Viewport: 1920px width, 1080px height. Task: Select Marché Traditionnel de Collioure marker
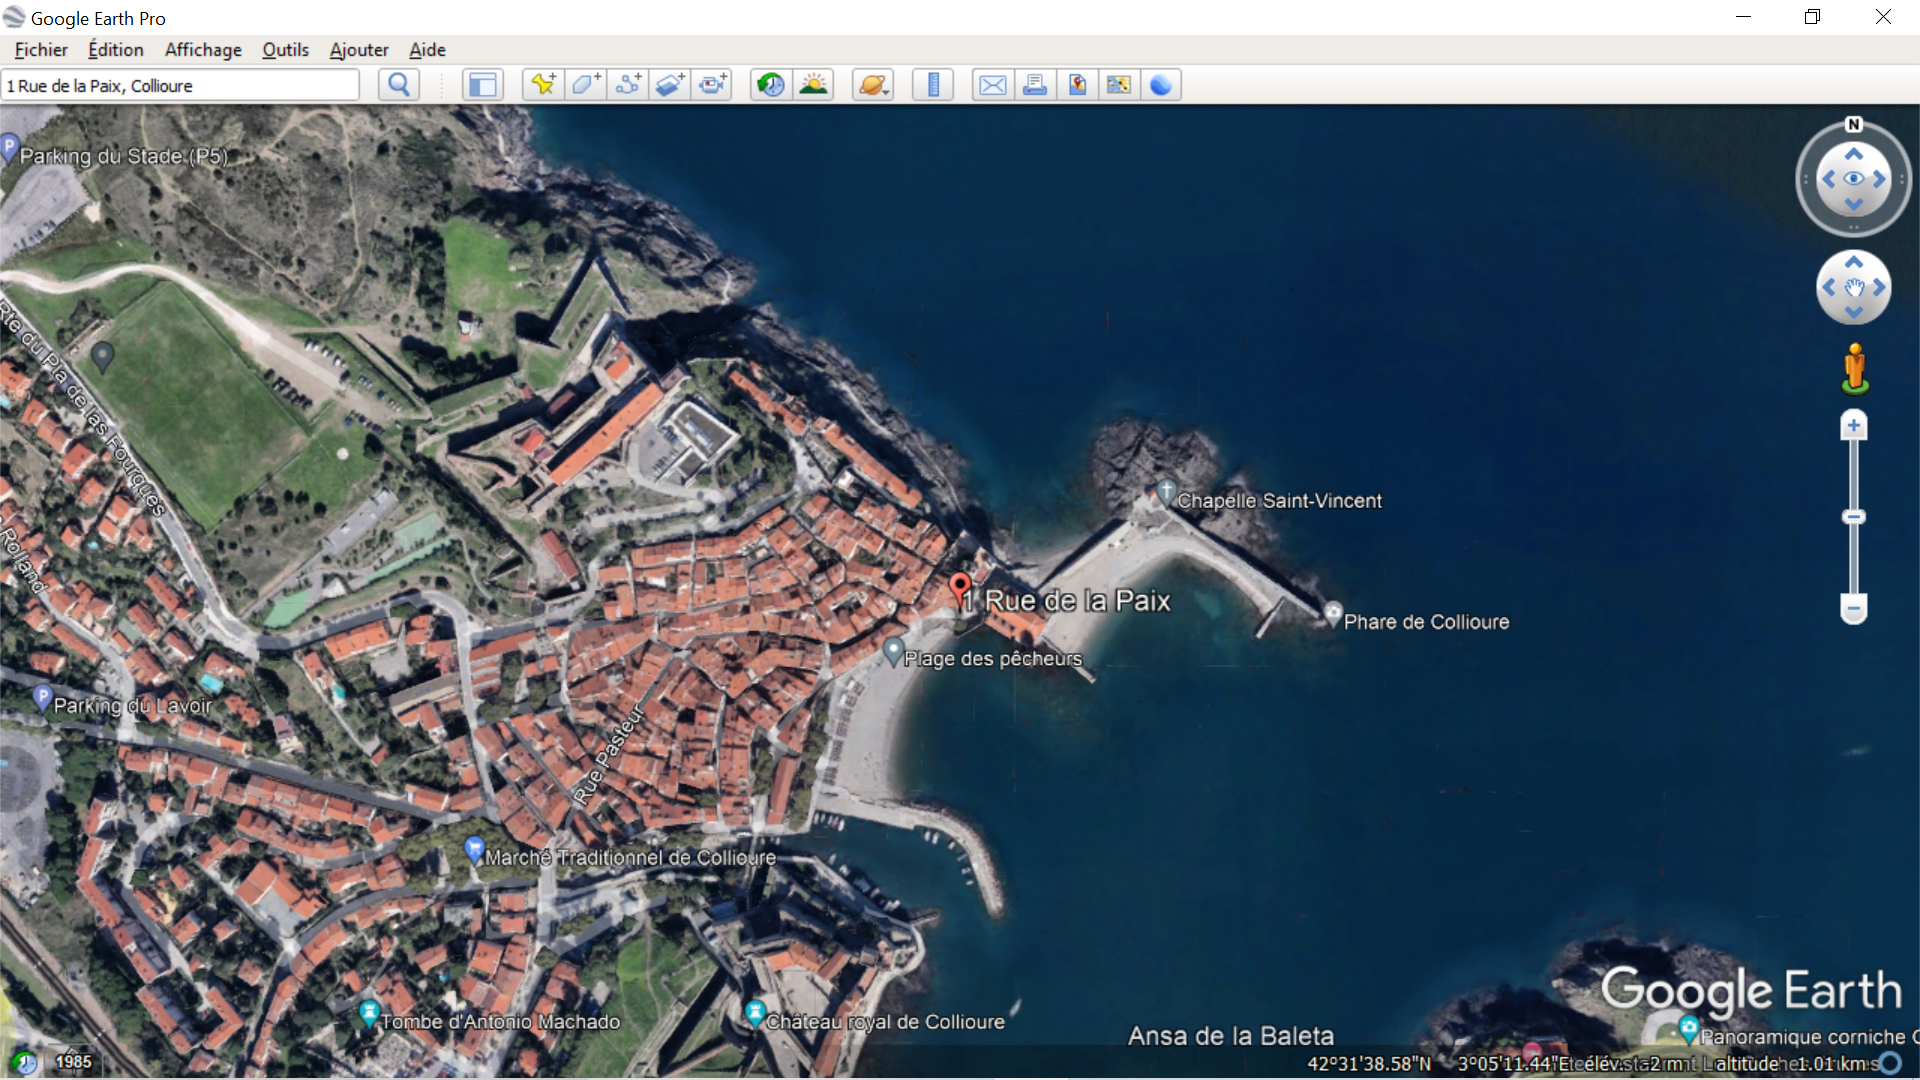pos(475,850)
